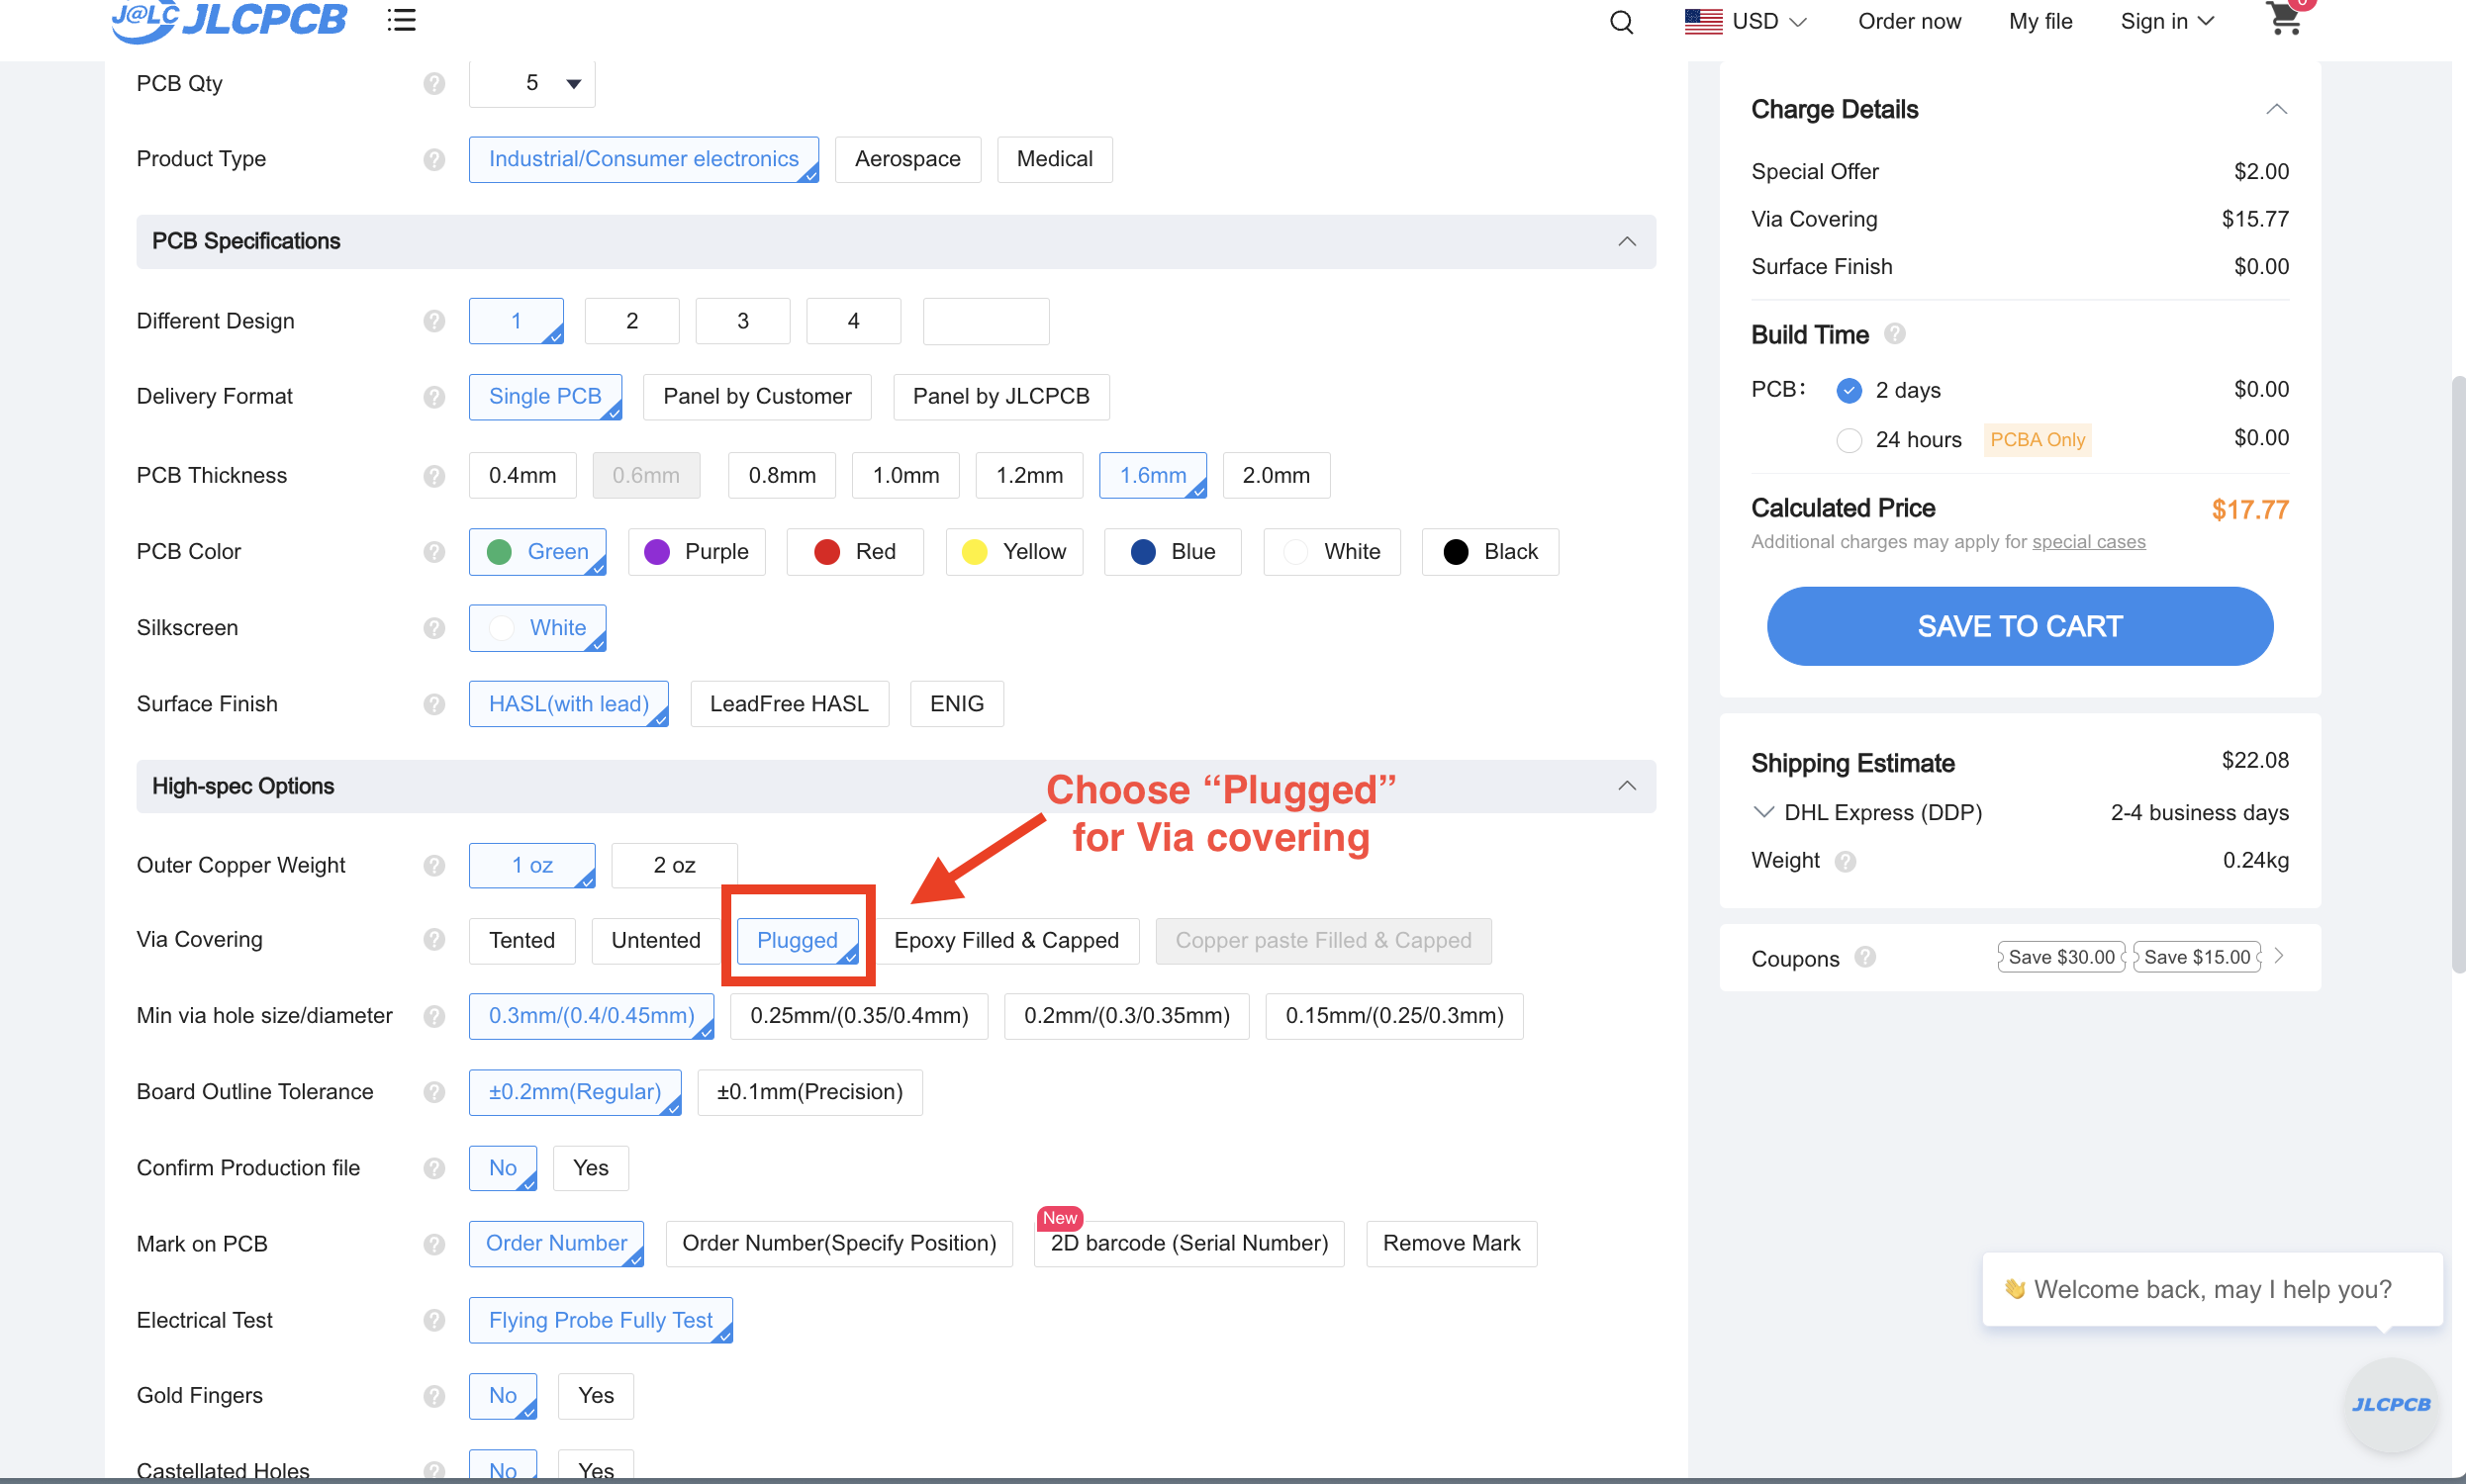The width and height of the screenshot is (2466, 1484).
Task: Click help icon next to Min via hole size
Action: 434,1016
